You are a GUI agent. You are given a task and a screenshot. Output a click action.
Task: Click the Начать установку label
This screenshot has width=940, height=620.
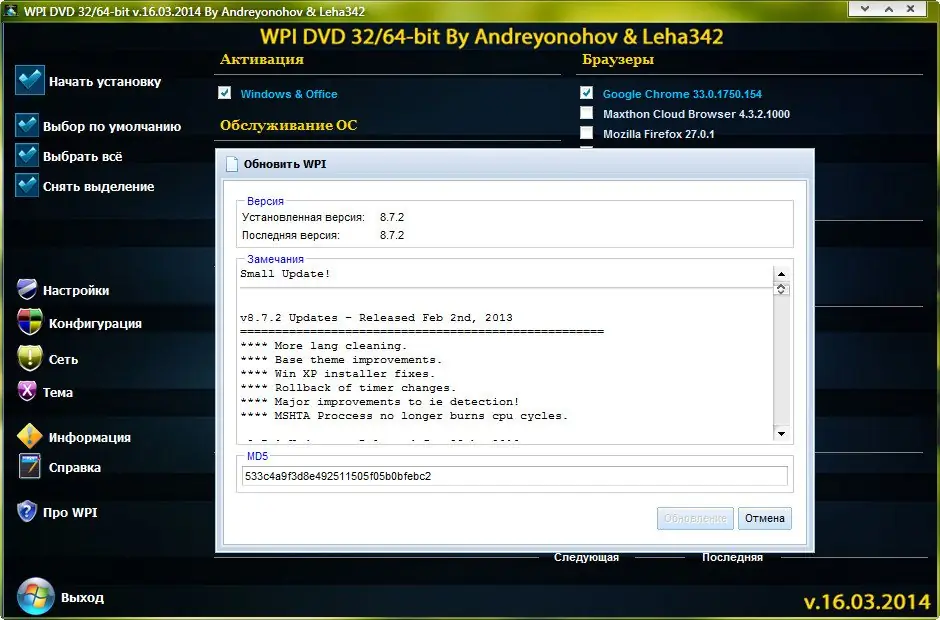pos(105,82)
